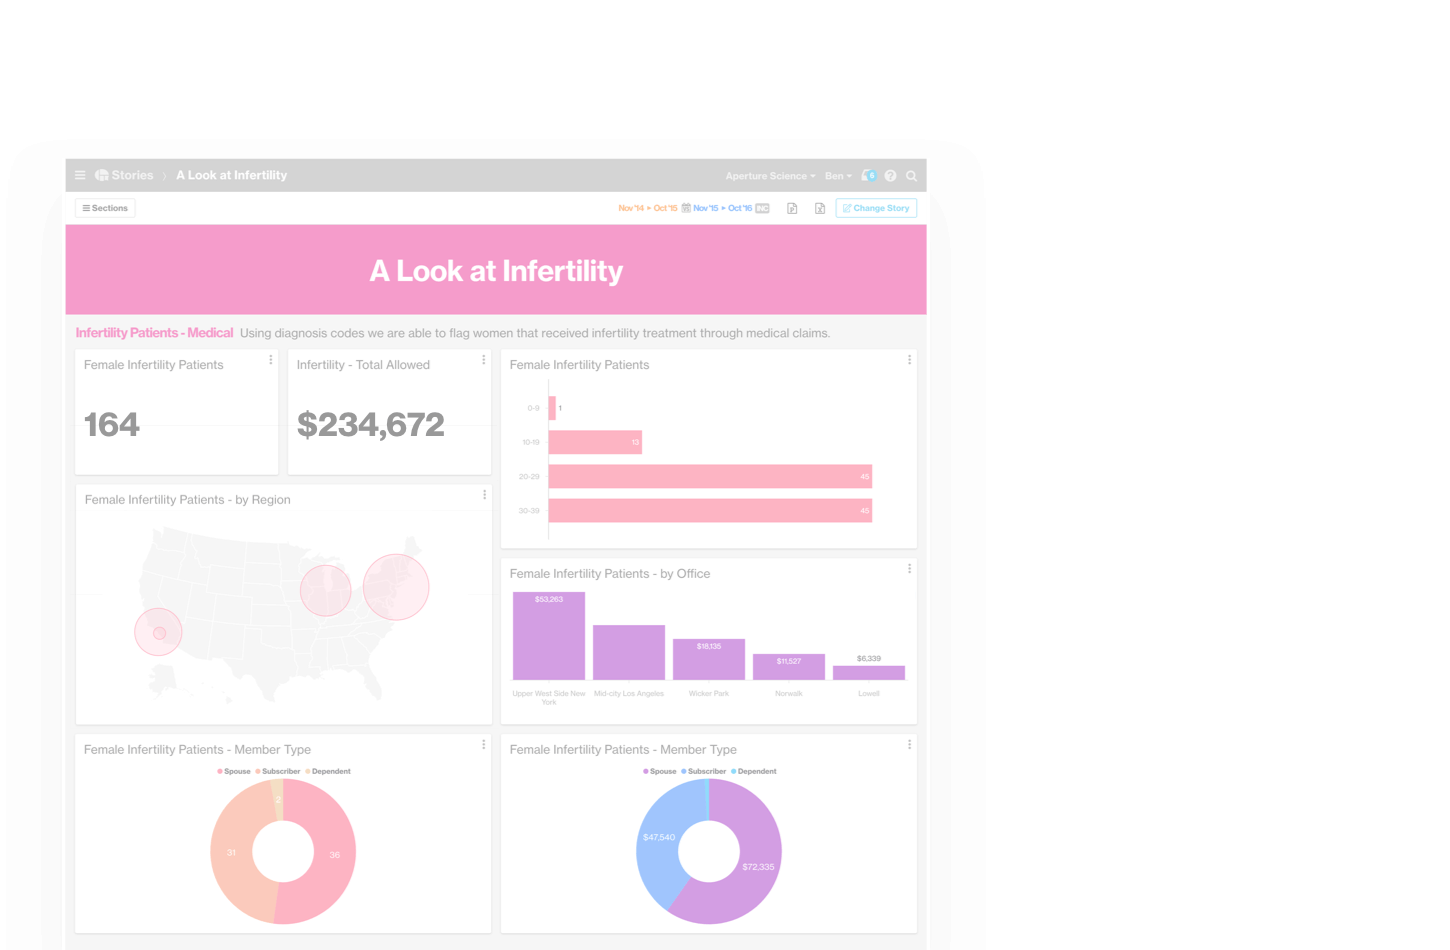Export the story to PowerPoint
Screen dimensions: 1450x950
(791, 207)
